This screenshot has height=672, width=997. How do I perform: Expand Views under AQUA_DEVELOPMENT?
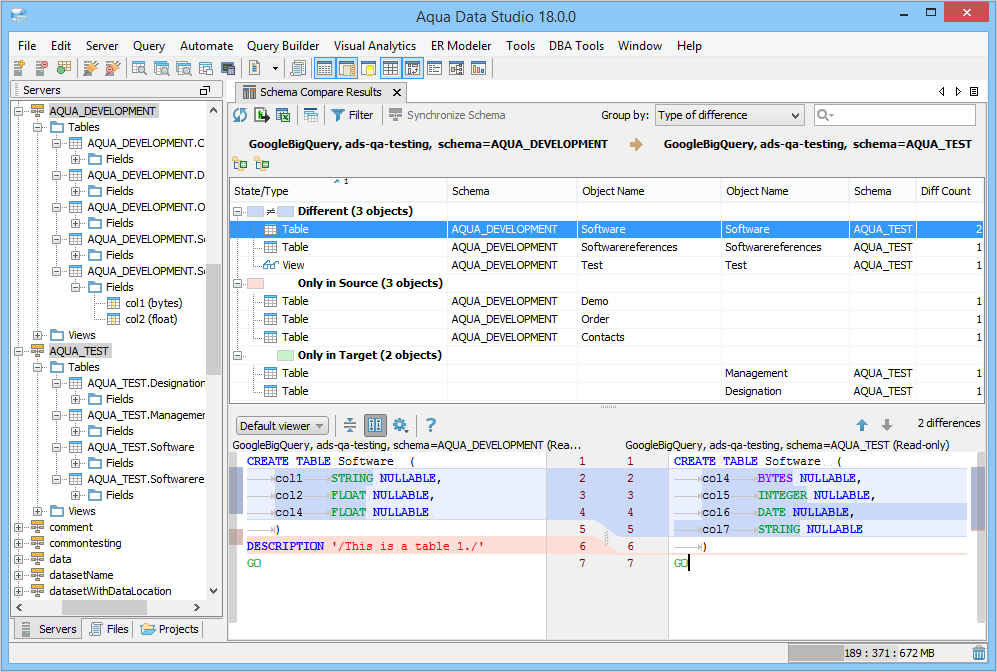(38, 335)
